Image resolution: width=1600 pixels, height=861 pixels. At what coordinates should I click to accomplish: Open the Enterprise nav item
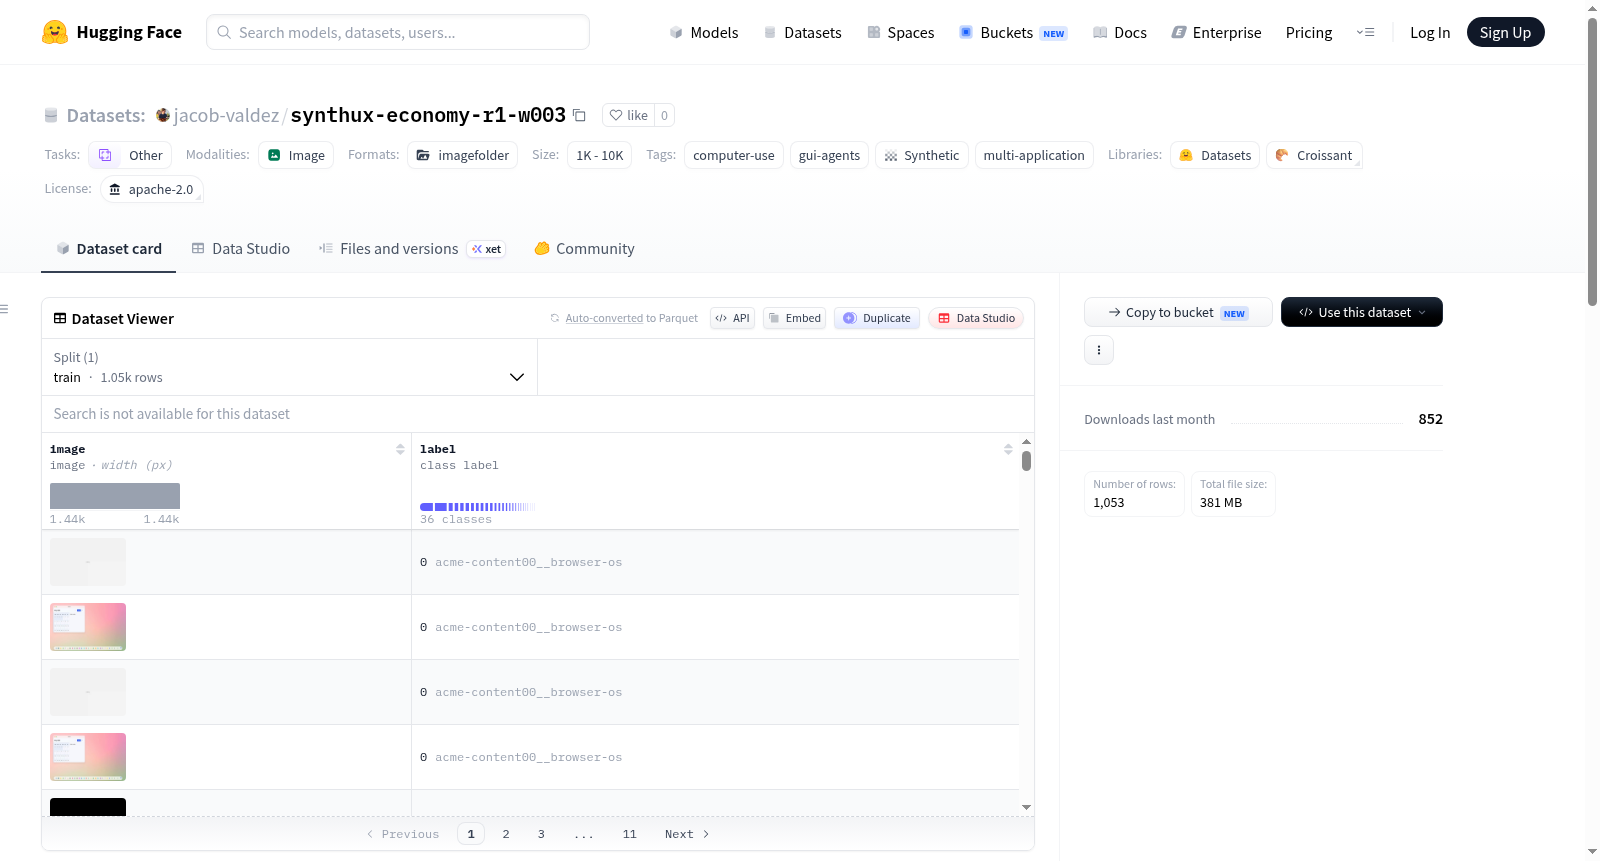coord(1216,32)
